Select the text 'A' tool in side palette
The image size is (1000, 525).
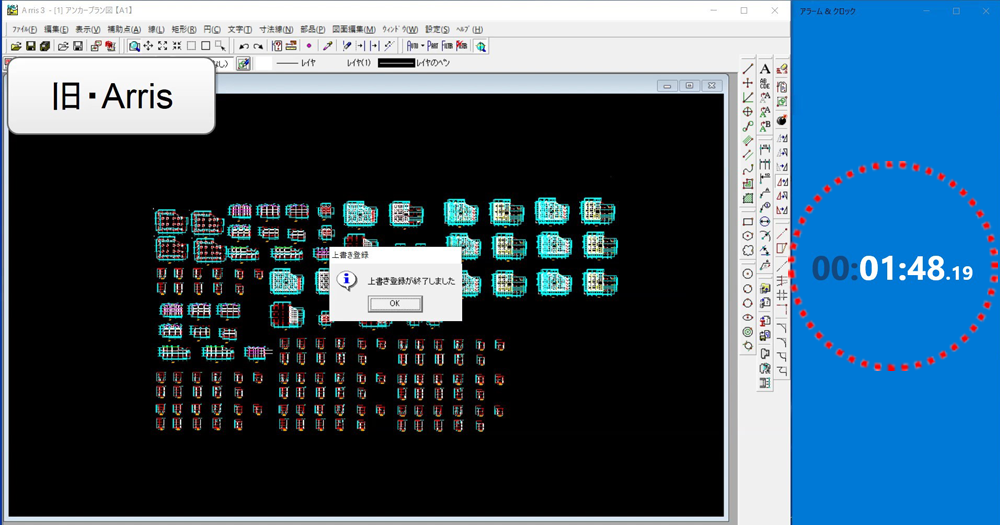765,69
